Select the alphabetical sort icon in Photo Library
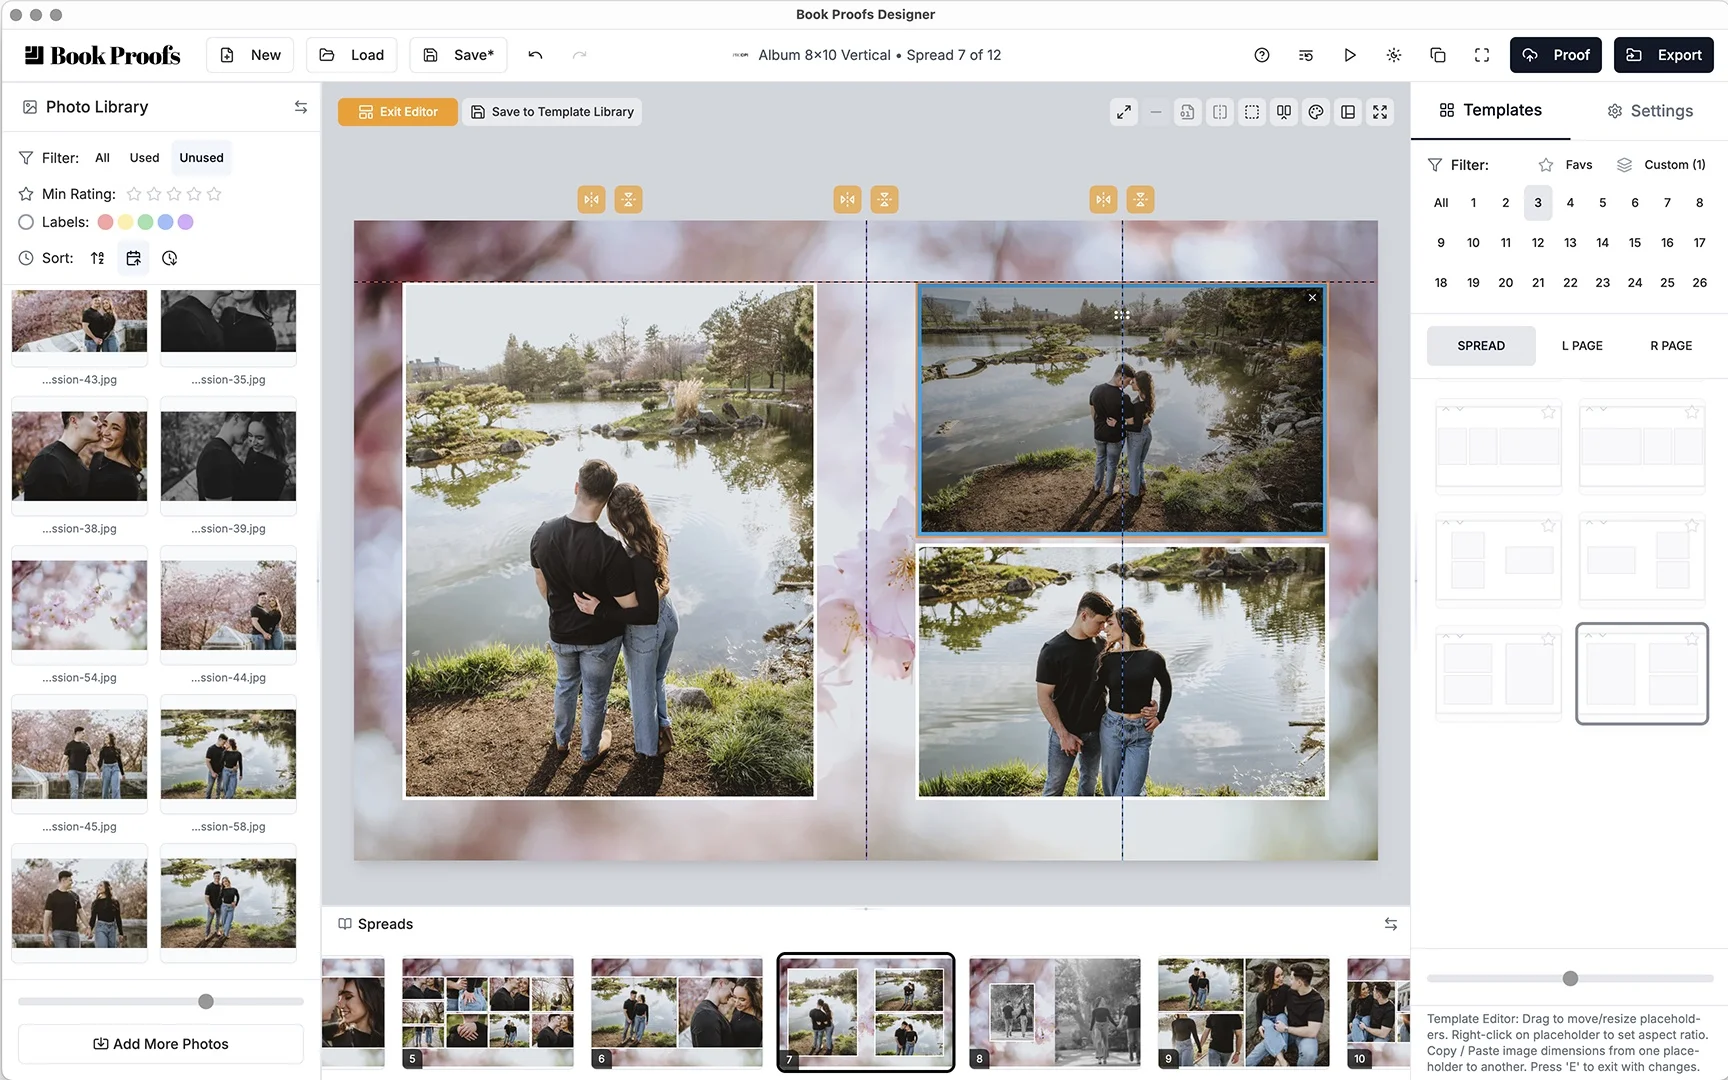1728x1080 pixels. 97,258
